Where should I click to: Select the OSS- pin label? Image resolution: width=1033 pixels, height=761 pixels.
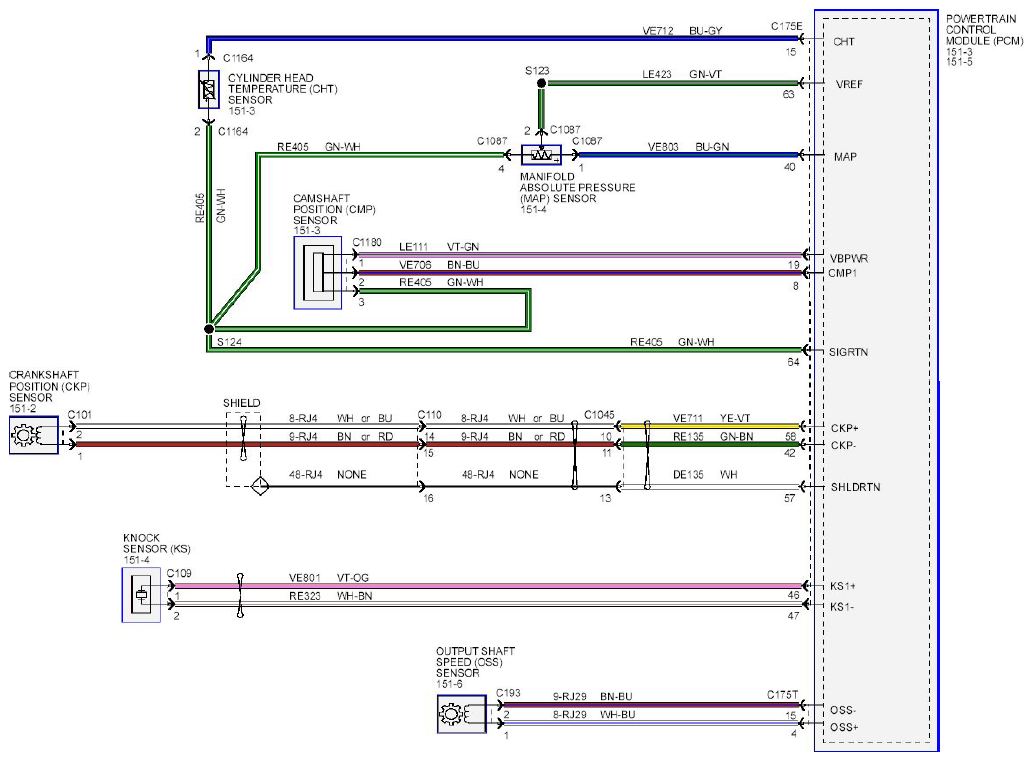pyautogui.click(x=843, y=710)
